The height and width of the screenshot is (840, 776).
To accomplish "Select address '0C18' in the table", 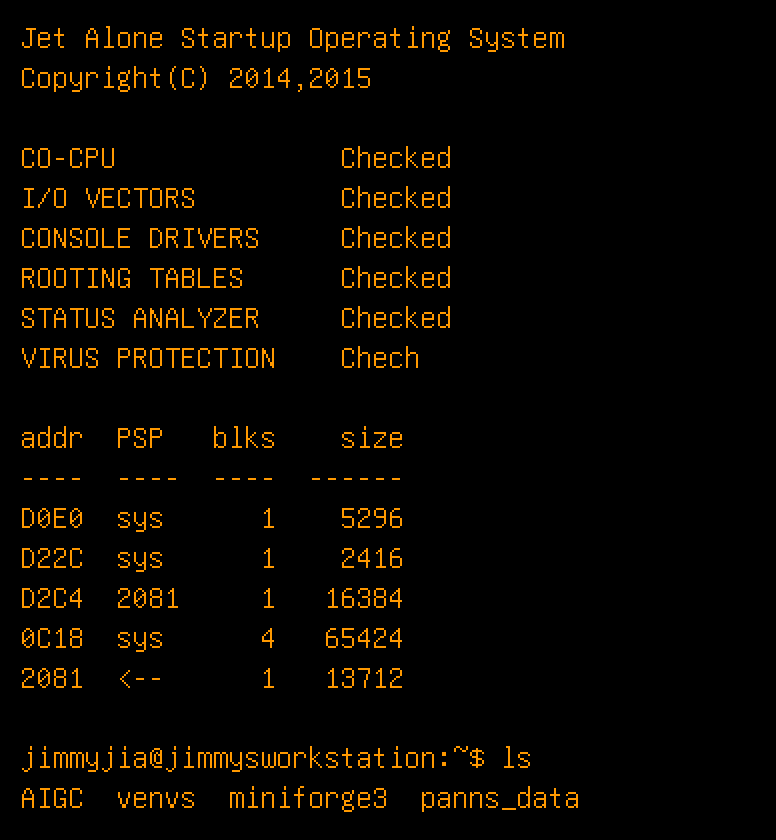I will [x=52, y=639].
